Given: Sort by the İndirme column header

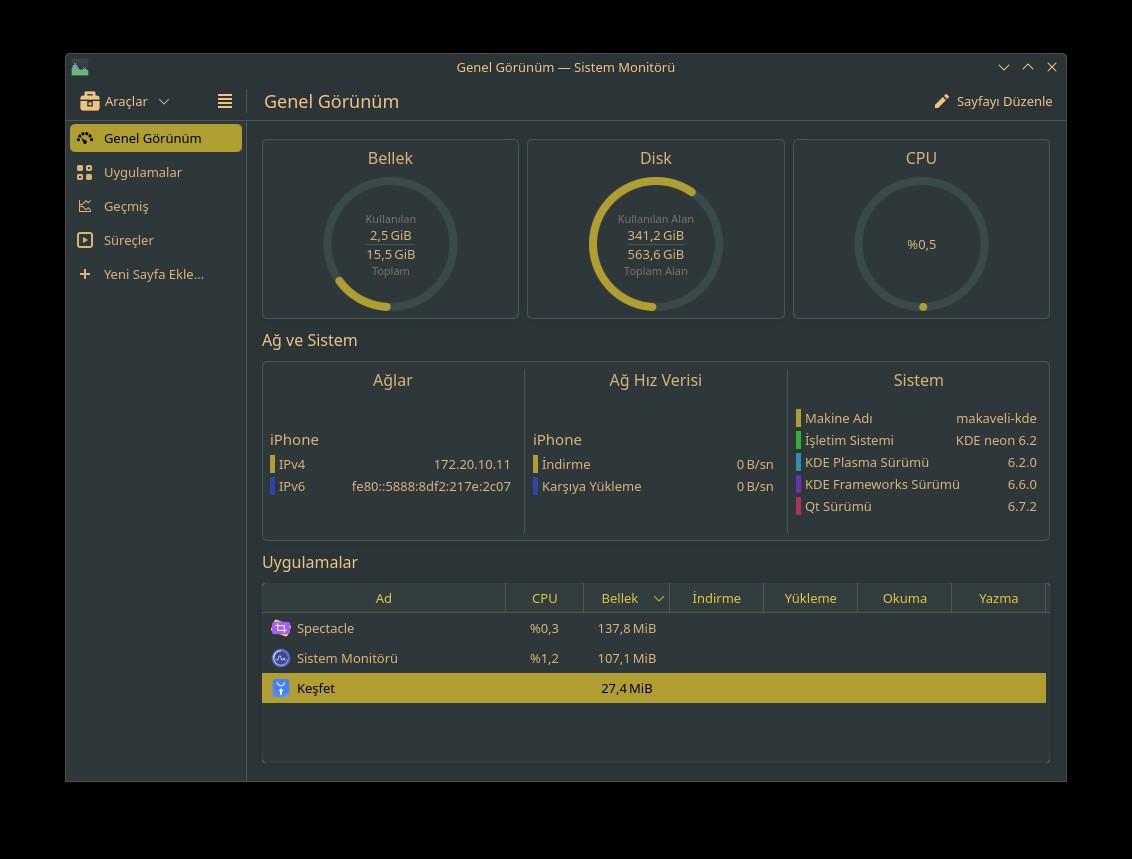Looking at the screenshot, I should click(716, 598).
